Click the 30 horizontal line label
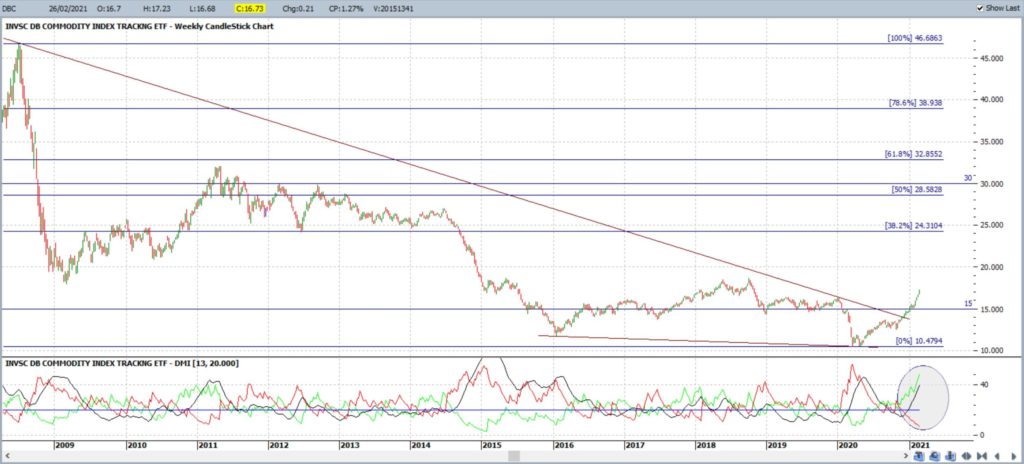Image resolution: width=1024 pixels, height=464 pixels. pos(968,178)
